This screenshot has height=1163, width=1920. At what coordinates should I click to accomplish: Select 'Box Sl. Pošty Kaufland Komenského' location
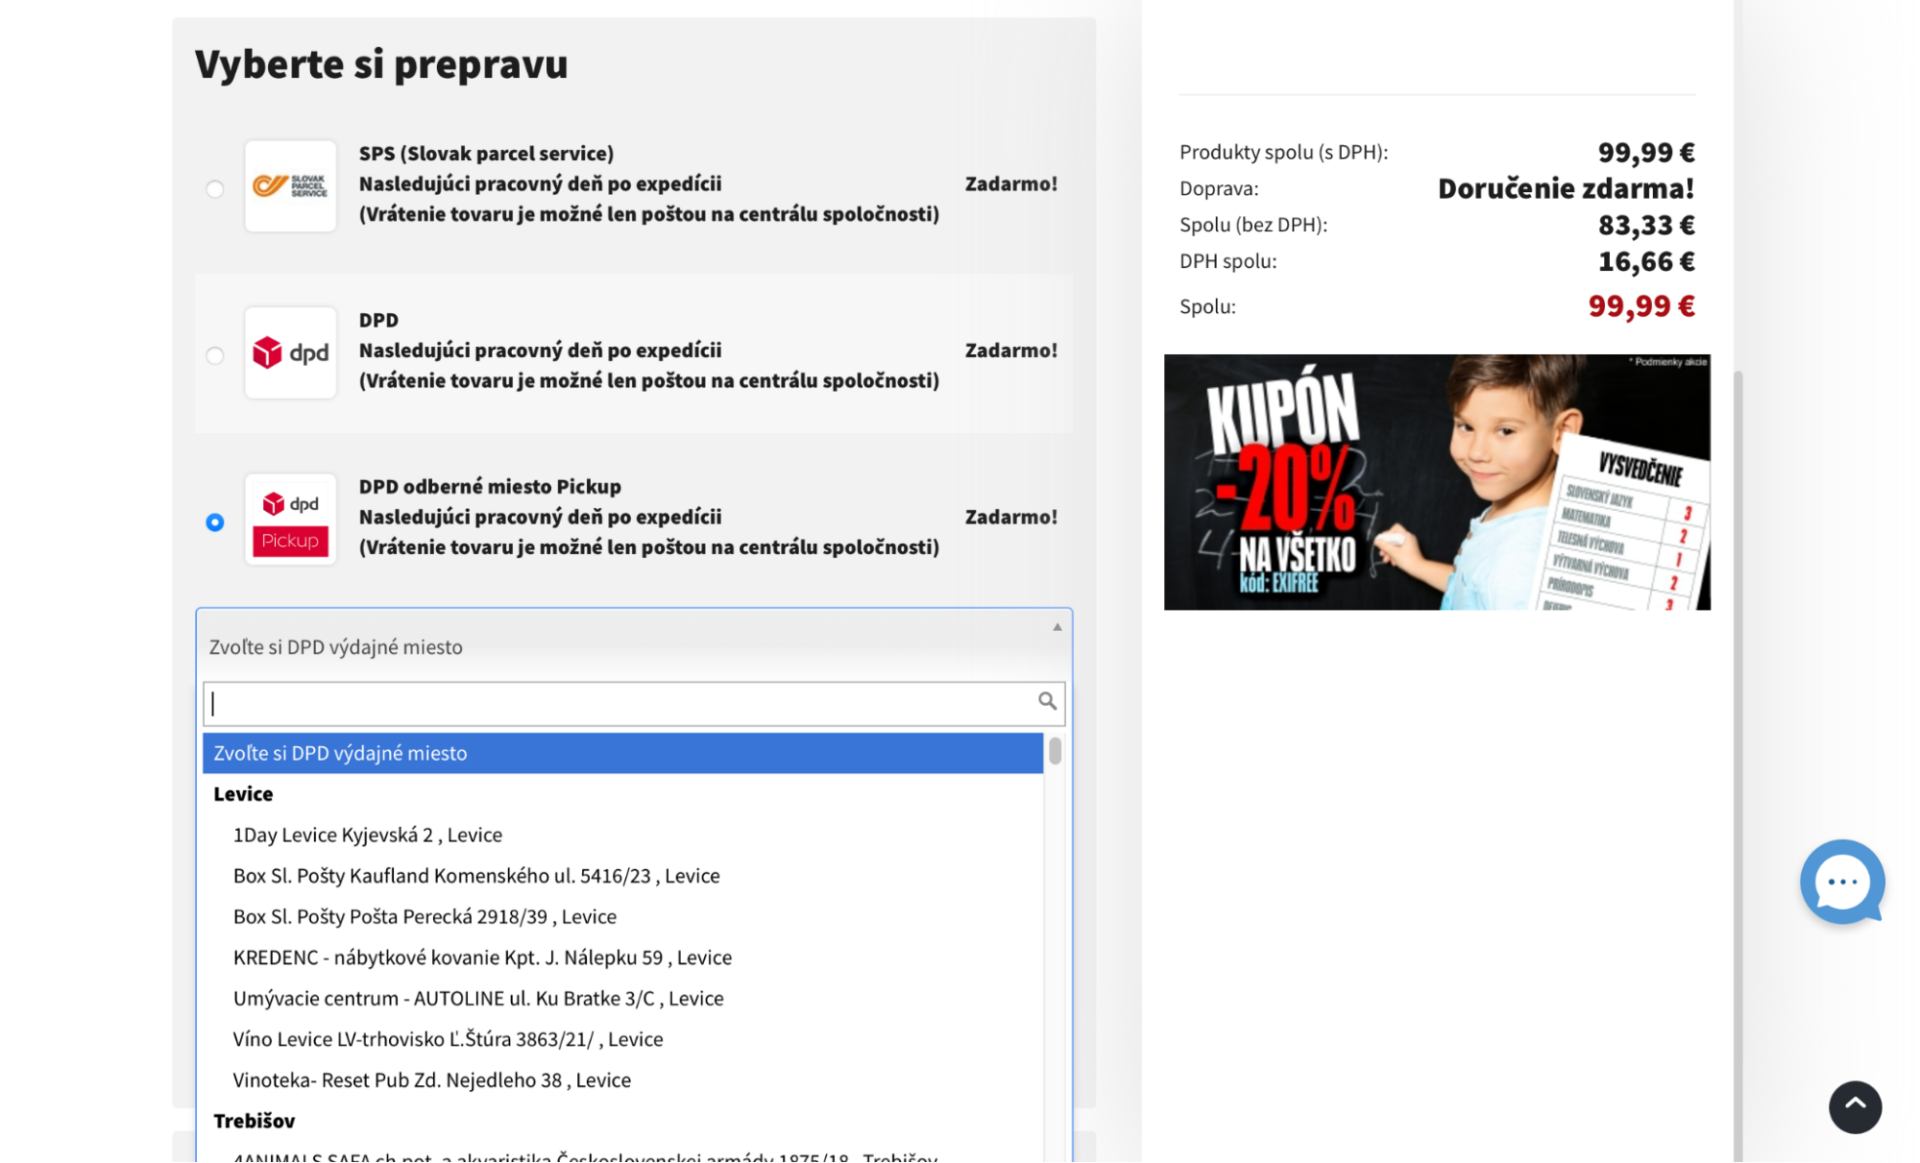point(476,875)
